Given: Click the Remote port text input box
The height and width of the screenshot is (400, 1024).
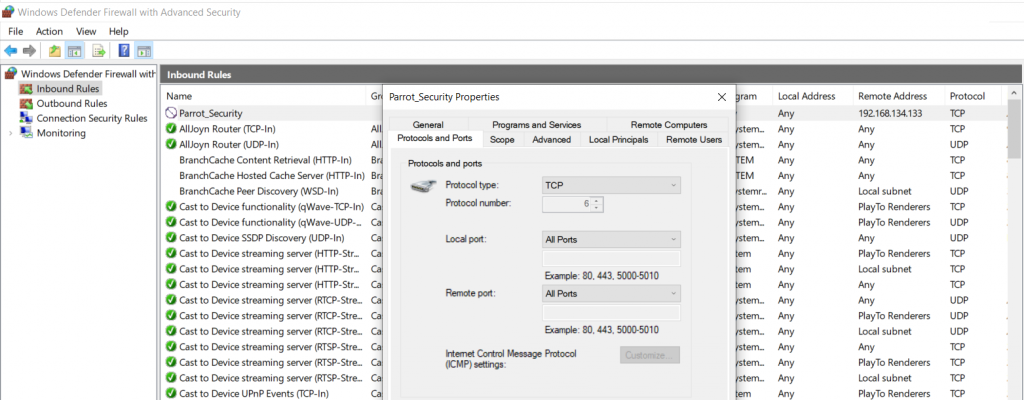Looking at the screenshot, I should point(611,313).
